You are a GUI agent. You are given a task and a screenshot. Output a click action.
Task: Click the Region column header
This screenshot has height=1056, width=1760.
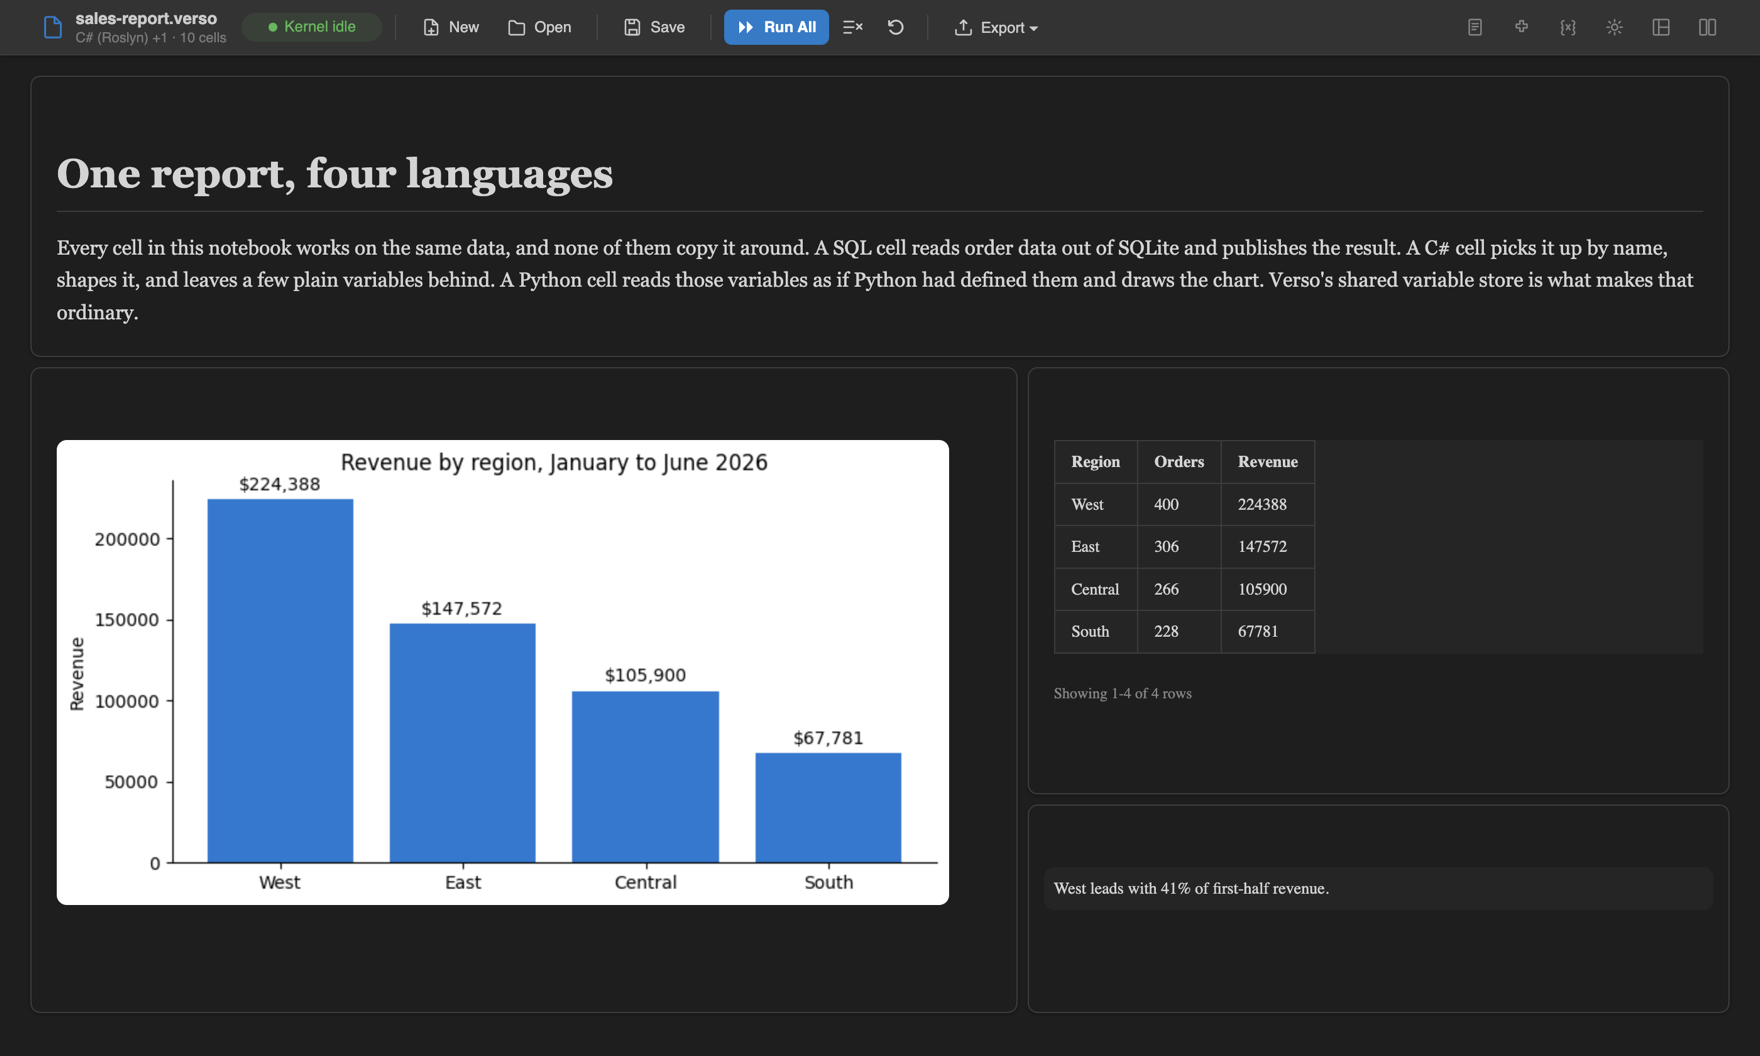pyautogui.click(x=1096, y=462)
